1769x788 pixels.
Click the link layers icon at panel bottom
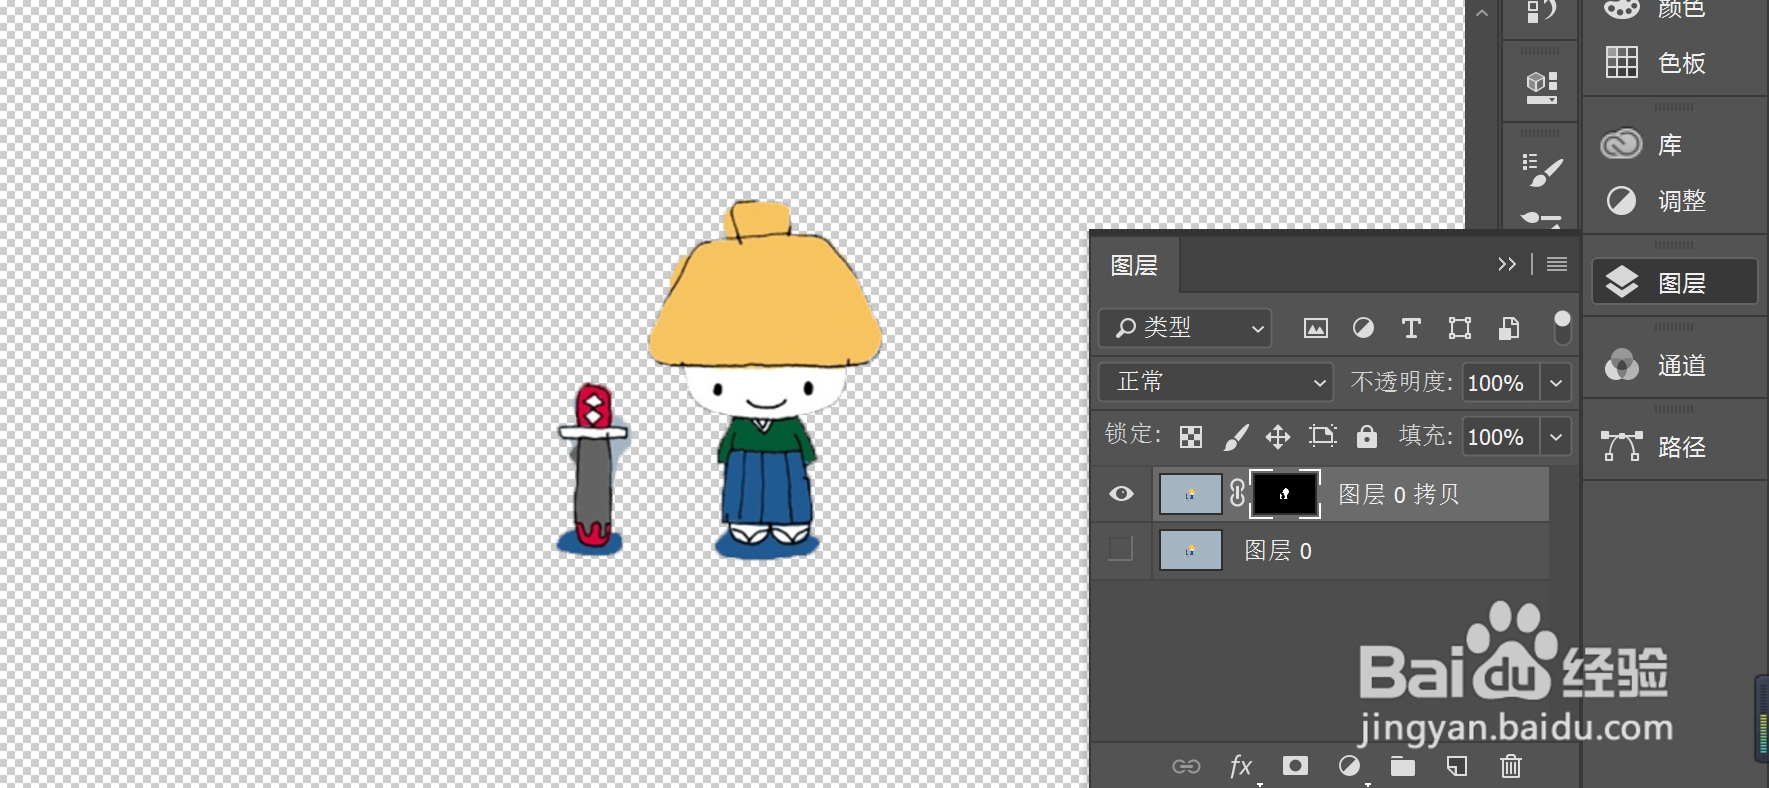click(x=1186, y=766)
